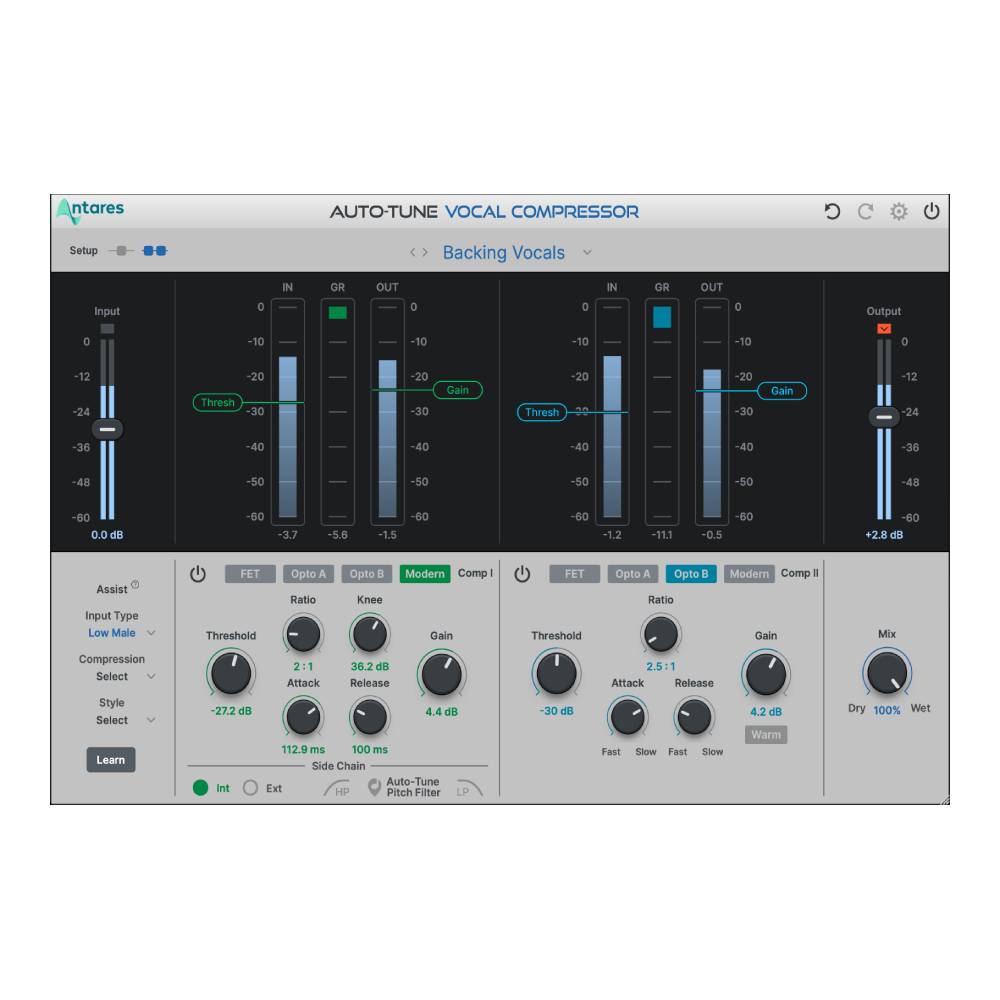Select FET mode in Comp II
Screen dimensions: 1000x1000
(575, 574)
